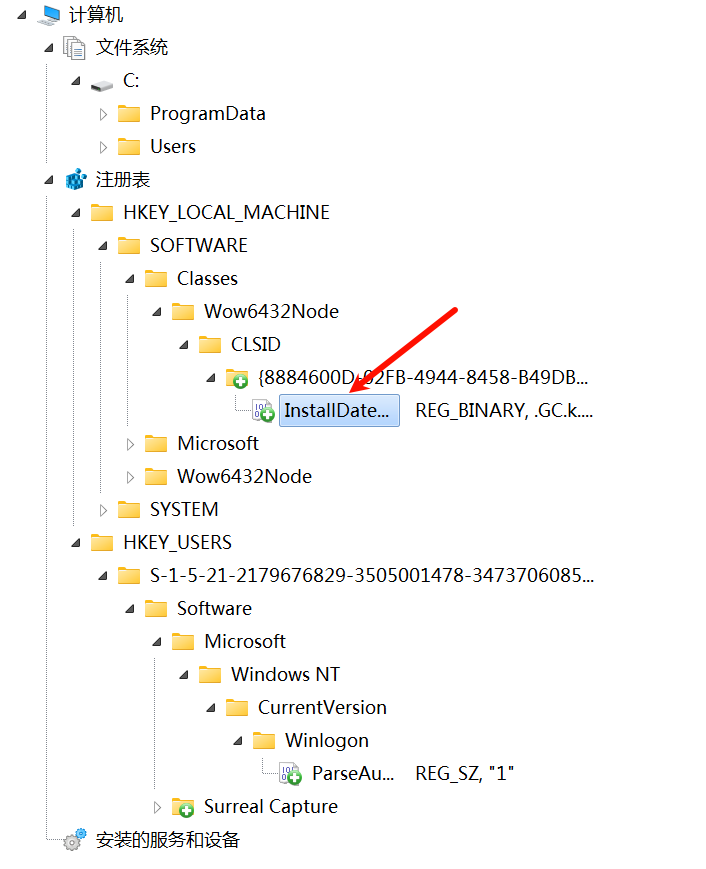The image size is (706, 869).
Task: Click the computer icon at tree root
Action: coord(51,14)
